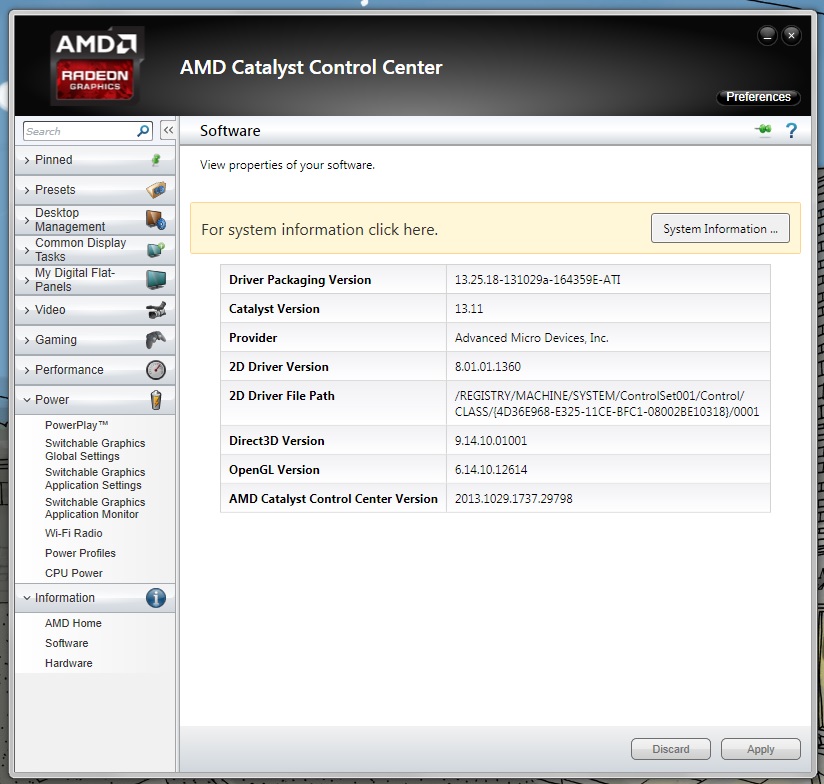The width and height of the screenshot is (824, 784).
Task: Open the Power Profiles page
Action: (x=80, y=553)
